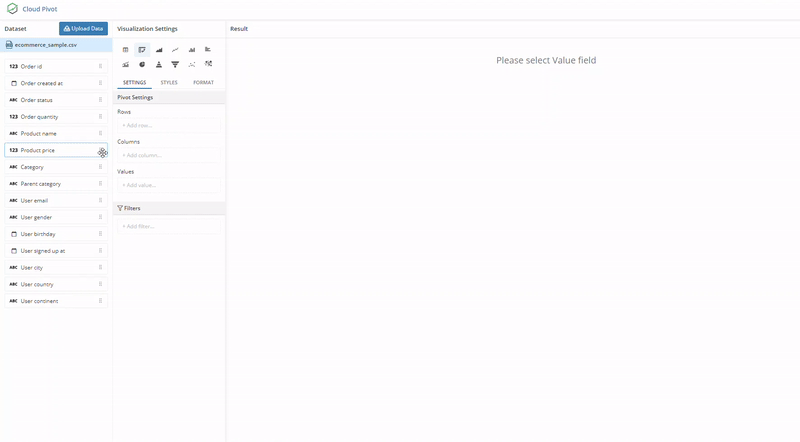Click the drag handle on Order id
This screenshot has height=442, width=800.
click(x=100, y=66)
